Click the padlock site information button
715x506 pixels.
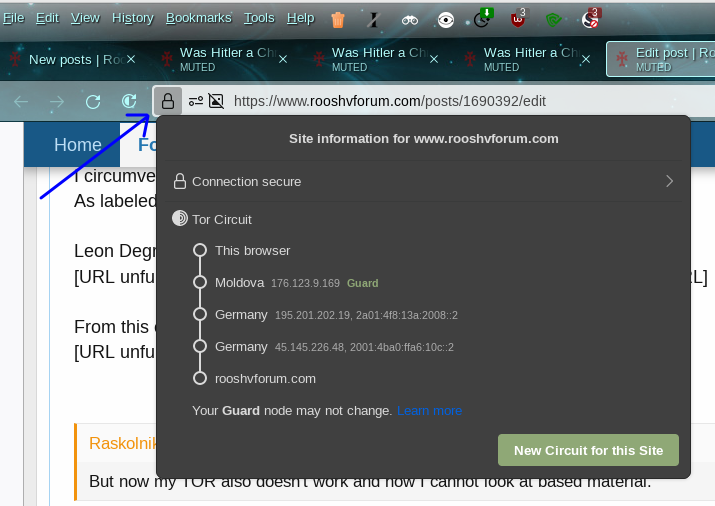click(x=168, y=101)
